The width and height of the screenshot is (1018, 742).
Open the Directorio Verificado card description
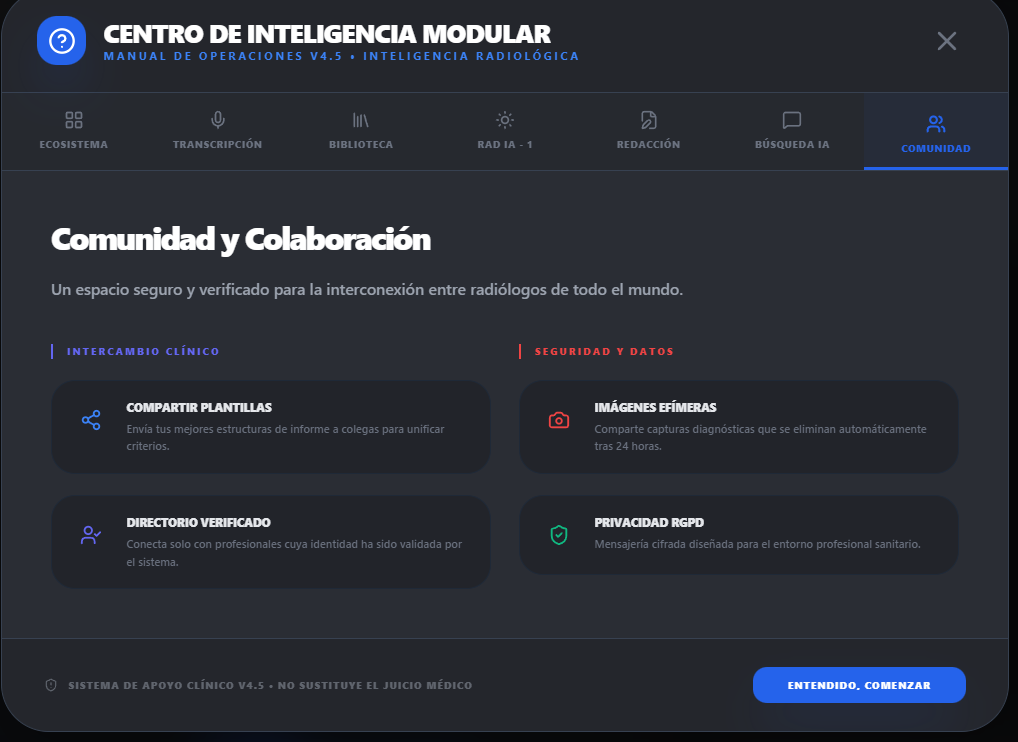tap(294, 553)
